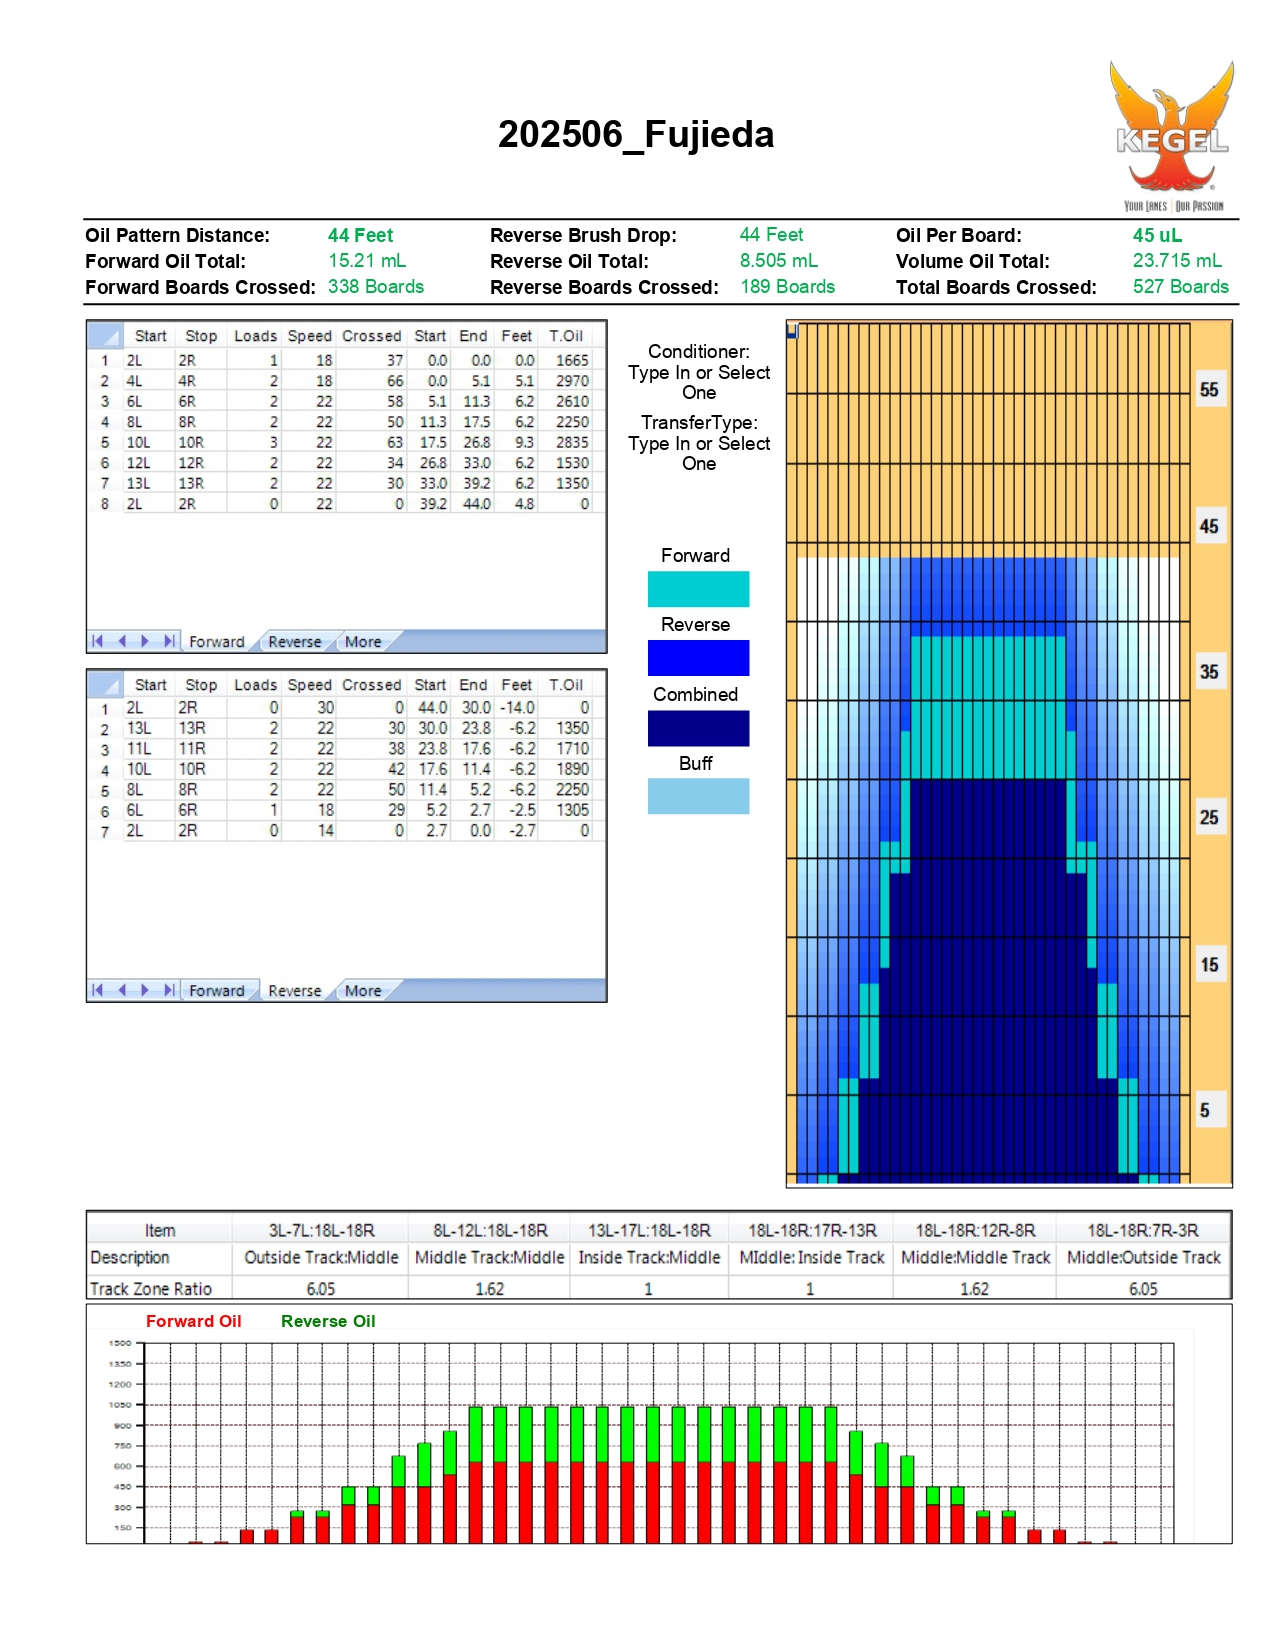Click the 55 distance marker on the lane graph
The image size is (1275, 1650).
[x=1209, y=390]
